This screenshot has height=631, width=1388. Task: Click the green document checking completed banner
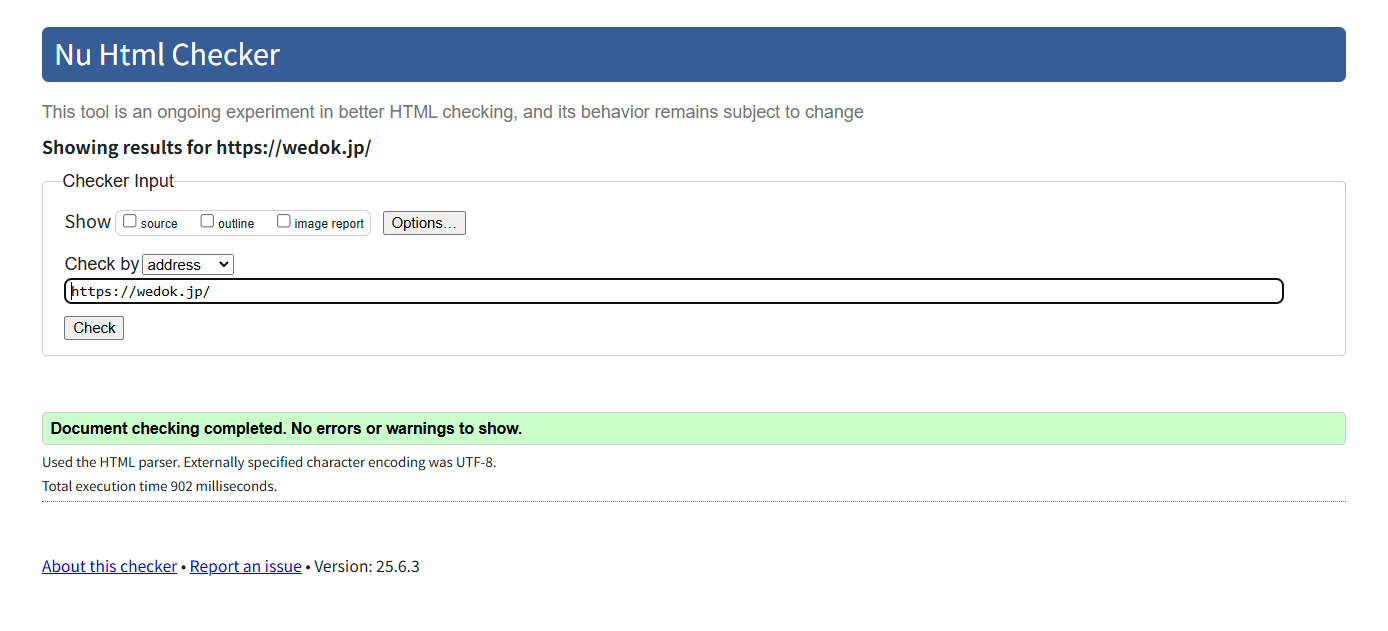coord(693,429)
